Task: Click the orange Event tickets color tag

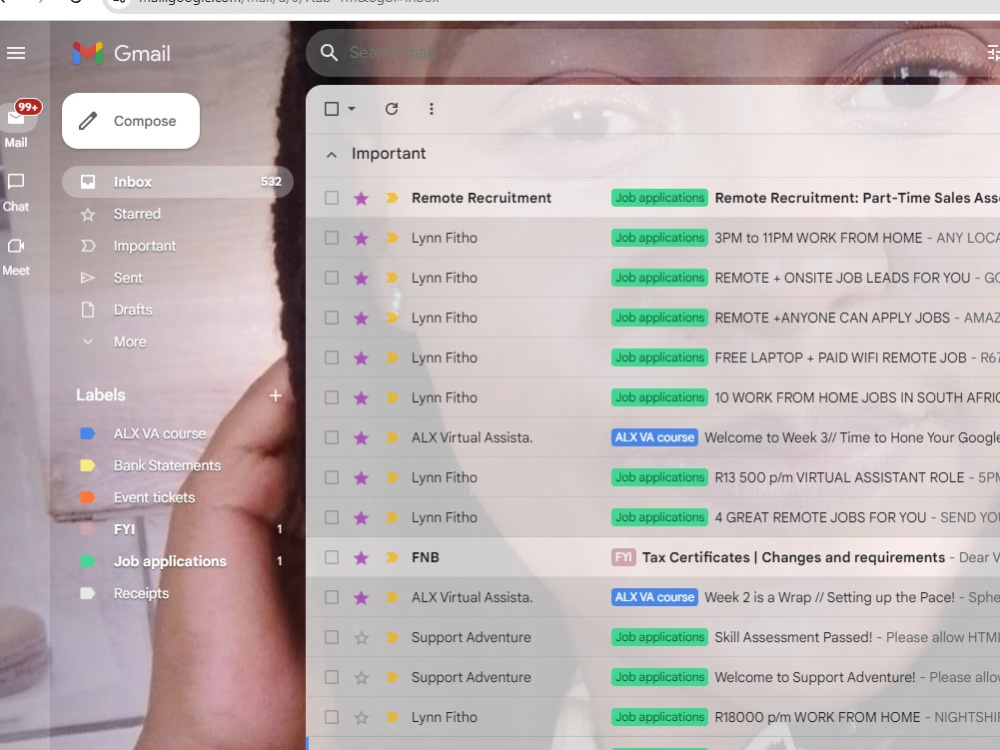Action: (x=87, y=497)
